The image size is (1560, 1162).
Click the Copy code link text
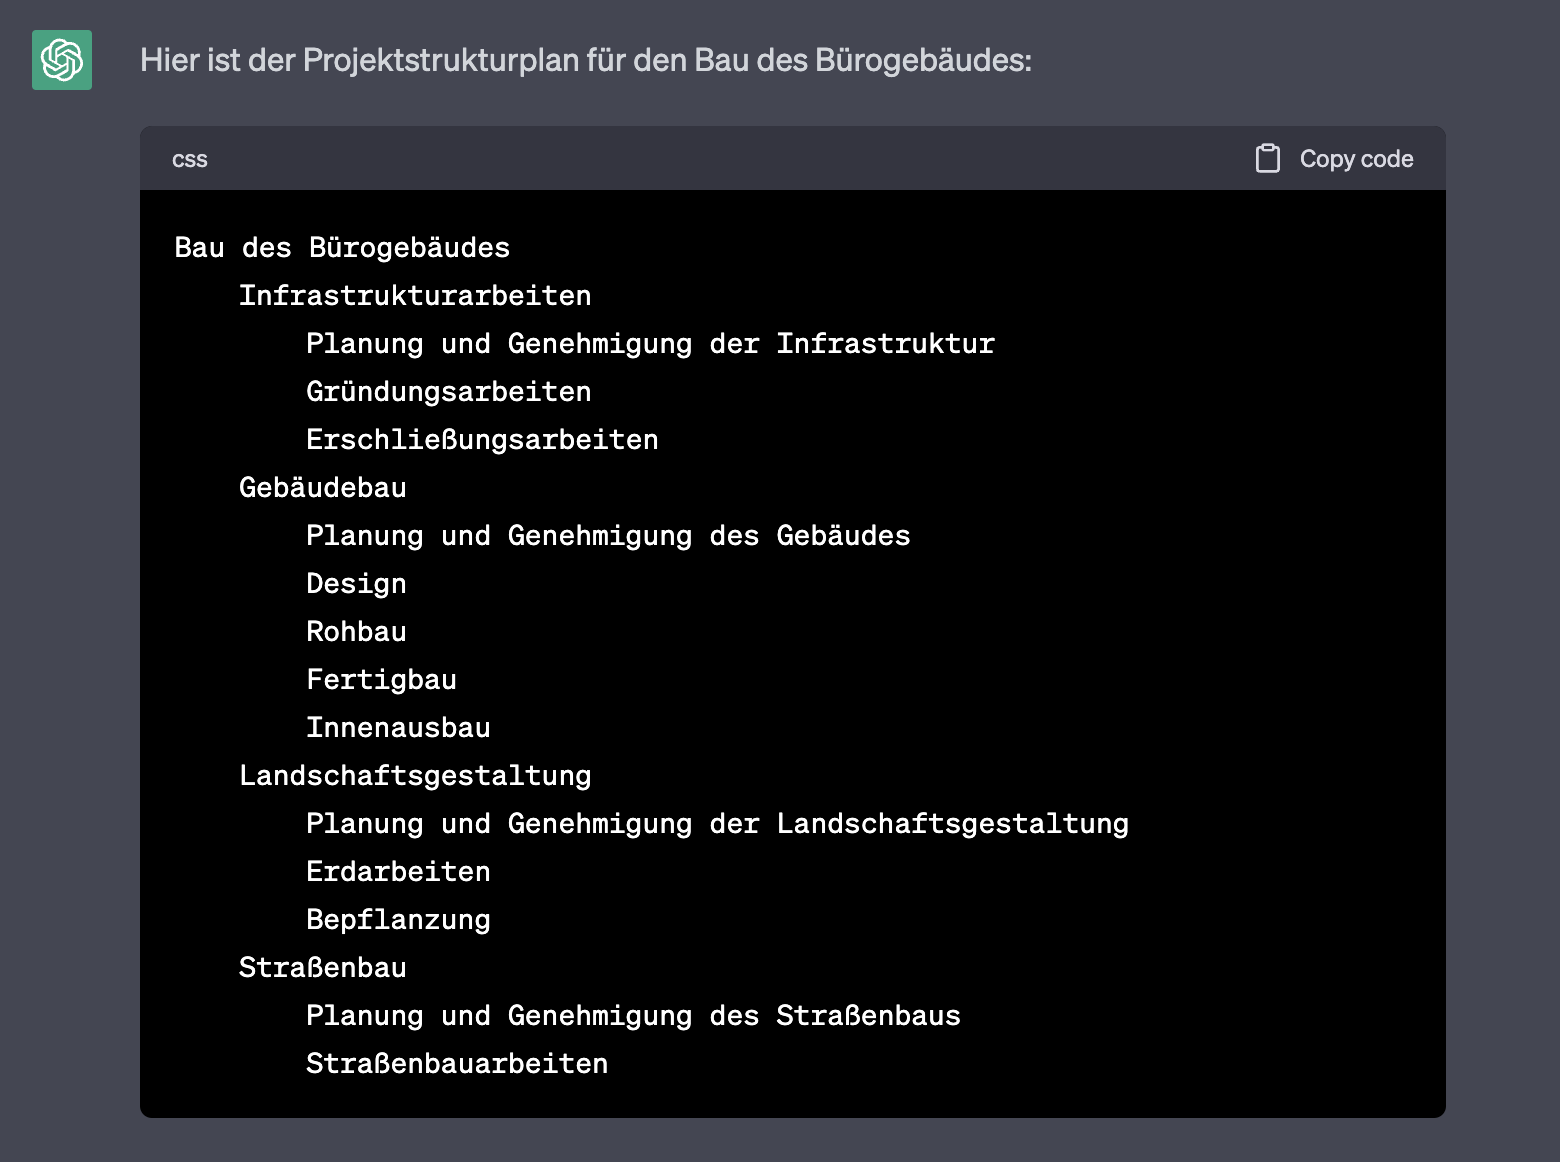[1356, 158]
